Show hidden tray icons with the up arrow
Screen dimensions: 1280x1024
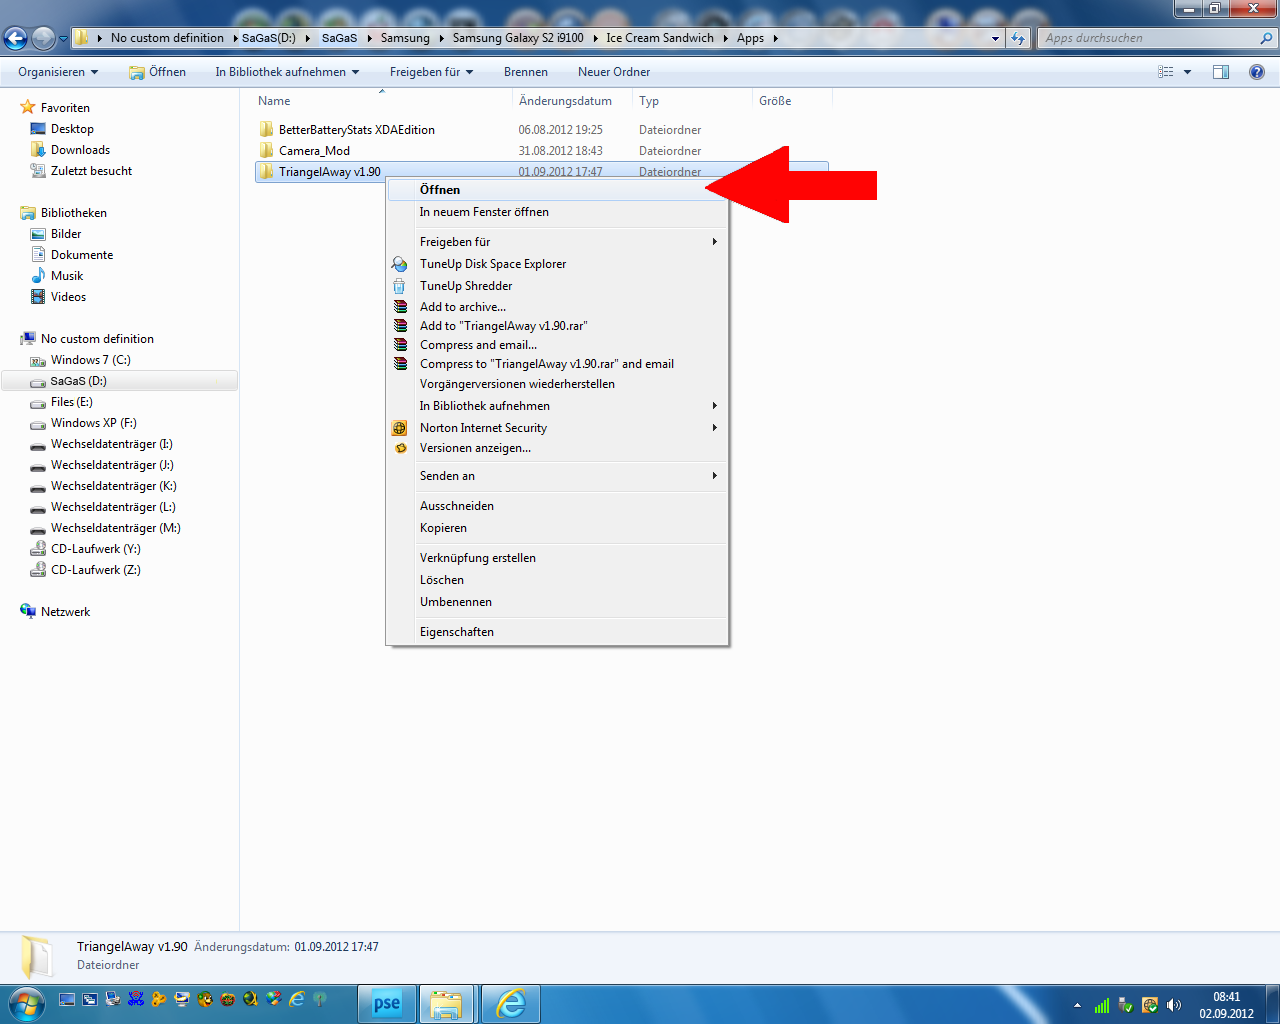pyautogui.click(x=1077, y=1005)
